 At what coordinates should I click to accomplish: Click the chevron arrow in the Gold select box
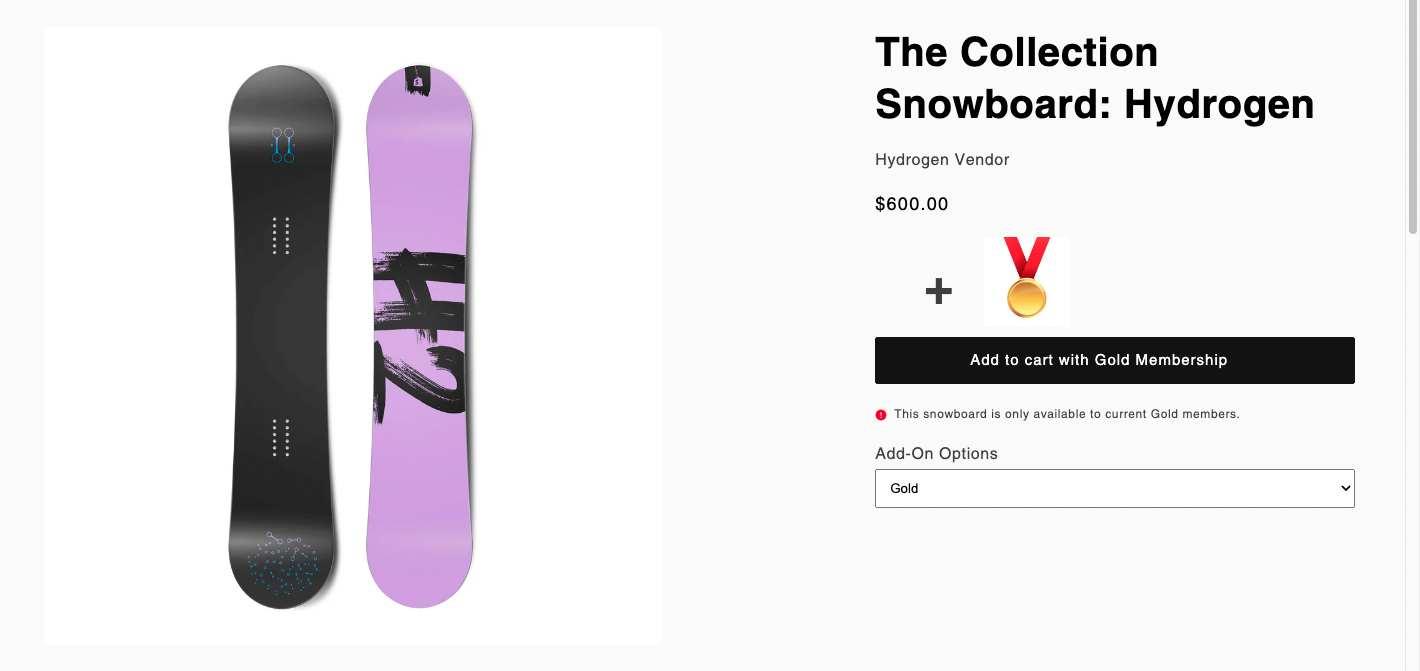(x=1344, y=488)
